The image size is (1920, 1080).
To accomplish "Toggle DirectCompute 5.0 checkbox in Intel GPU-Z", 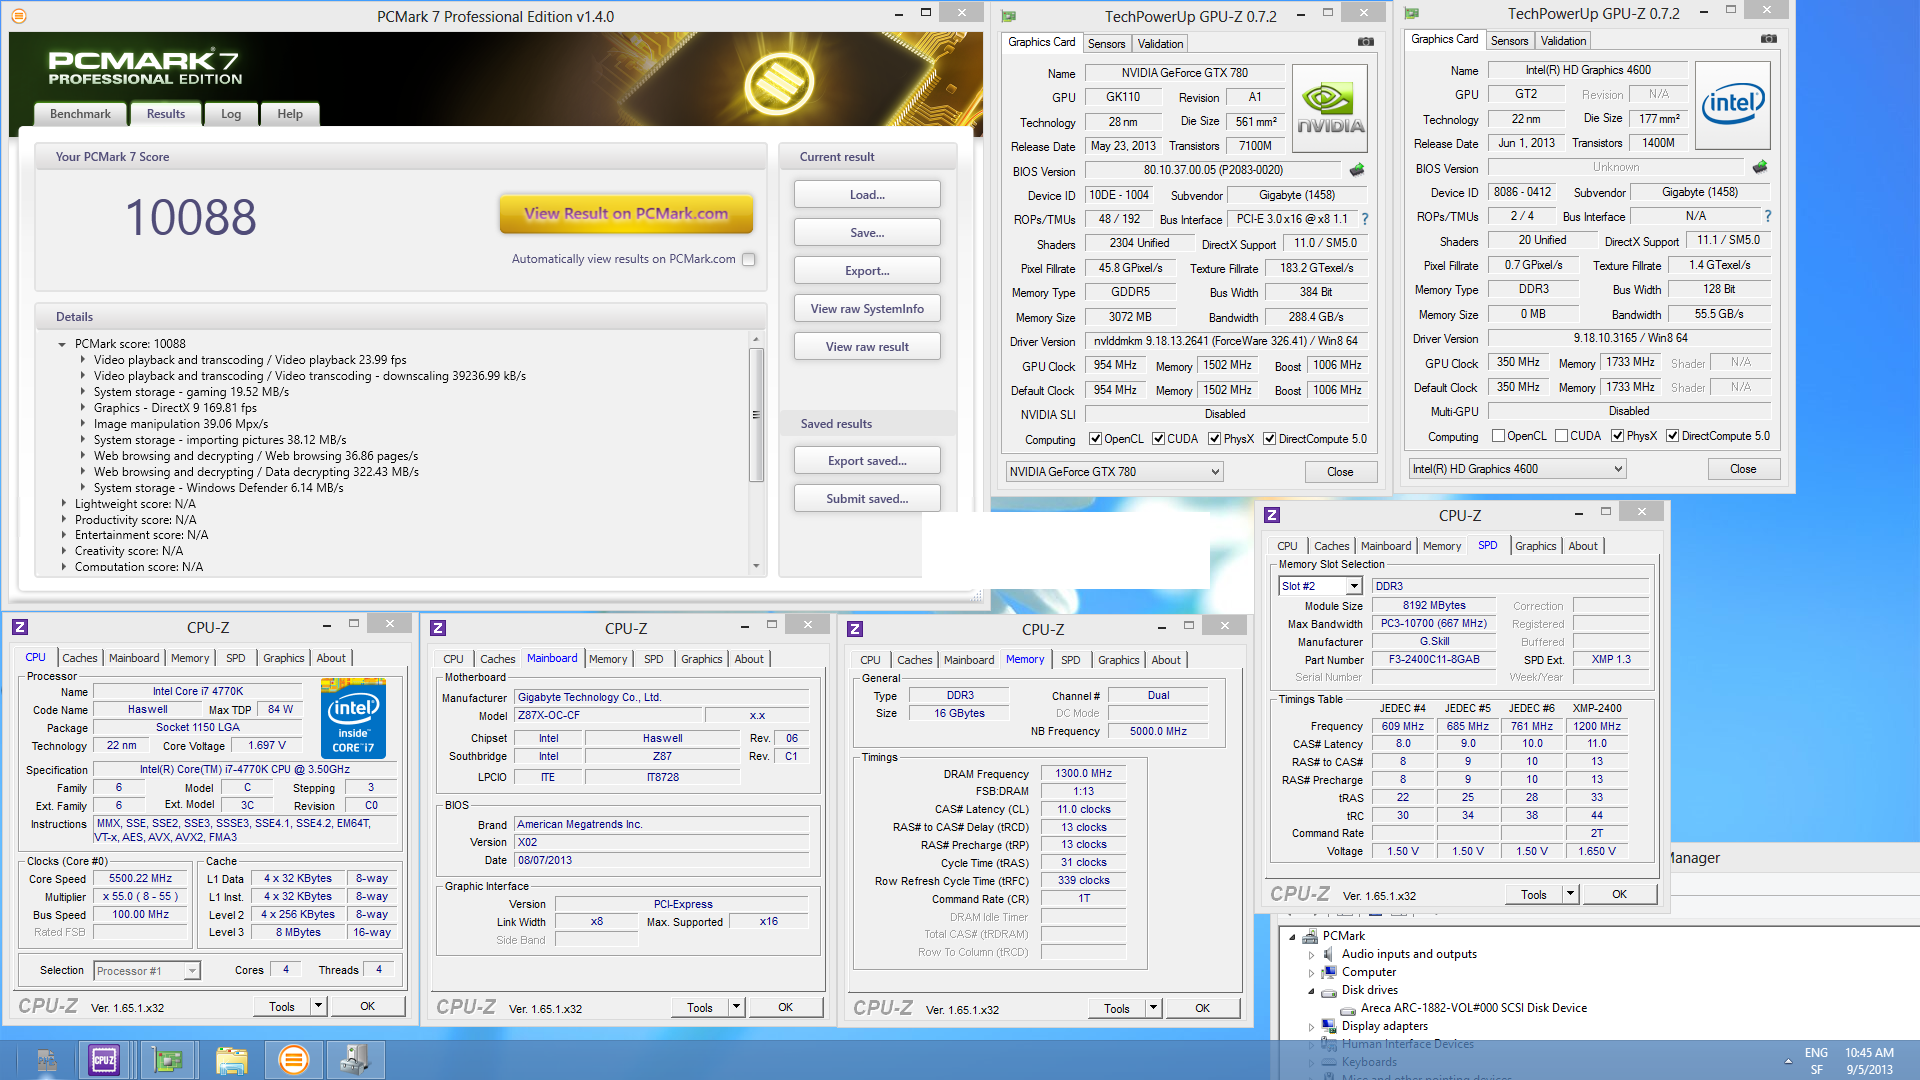I will 1672,436.
